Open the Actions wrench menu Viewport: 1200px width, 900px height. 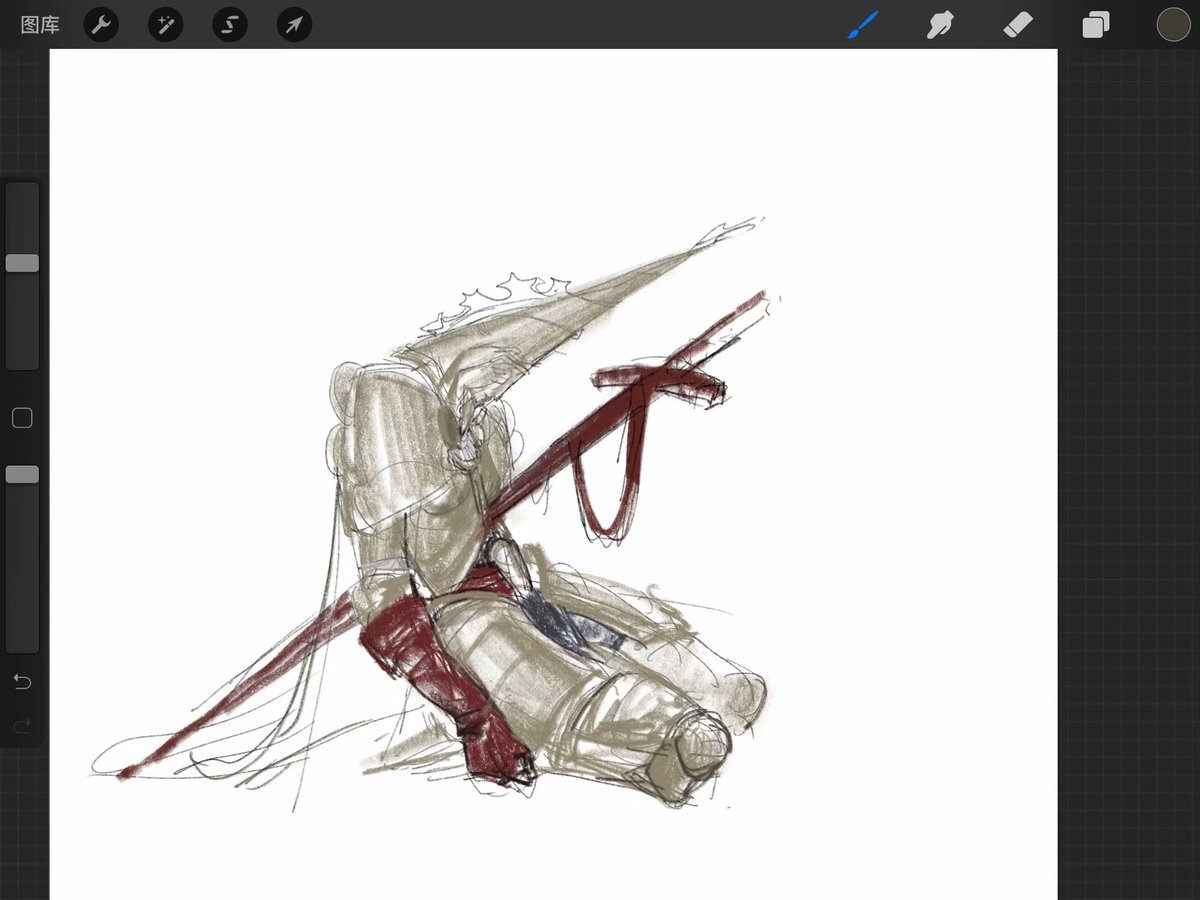[x=101, y=25]
